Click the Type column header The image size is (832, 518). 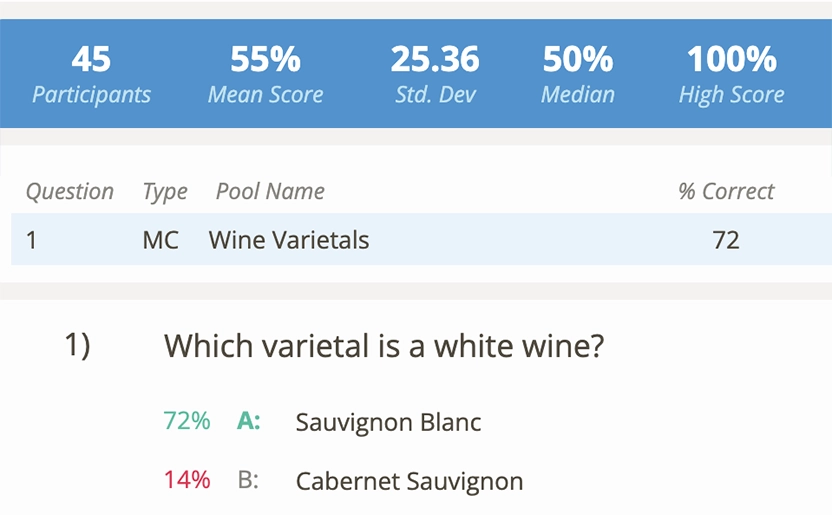165,192
